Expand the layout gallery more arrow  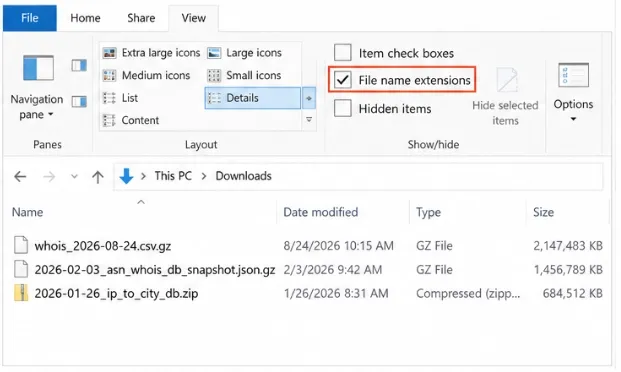pyautogui.click(x=309, y=119)
